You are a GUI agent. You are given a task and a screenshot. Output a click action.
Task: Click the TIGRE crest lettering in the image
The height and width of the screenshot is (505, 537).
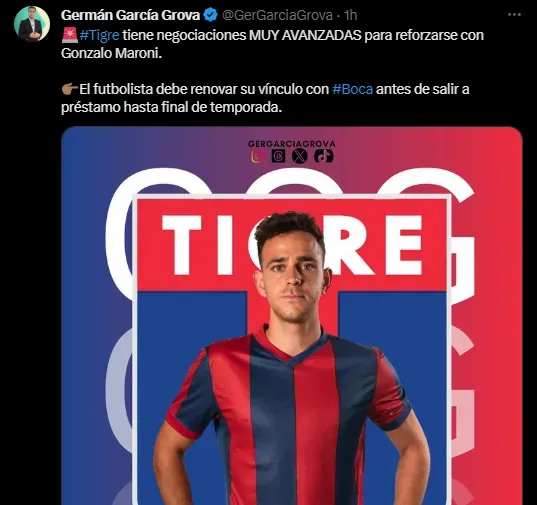pyautogui.click(x=292, y=245)
